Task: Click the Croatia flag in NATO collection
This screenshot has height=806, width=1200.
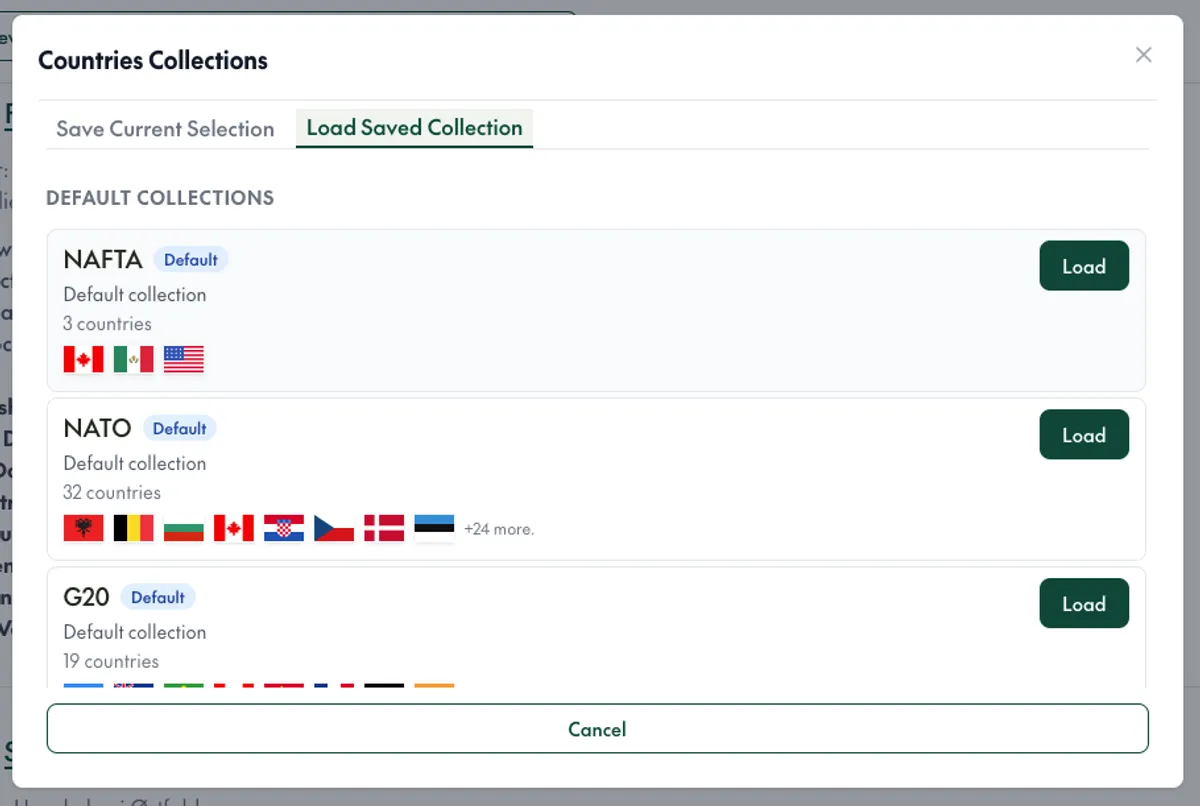Action: coord(283,527)
